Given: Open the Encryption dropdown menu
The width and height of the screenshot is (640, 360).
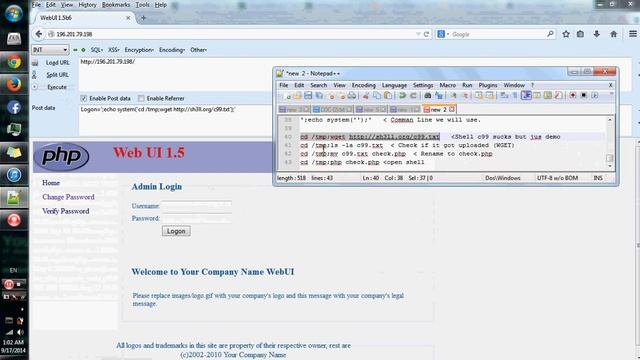Looking at the screenshot, I should click(139, 50).
